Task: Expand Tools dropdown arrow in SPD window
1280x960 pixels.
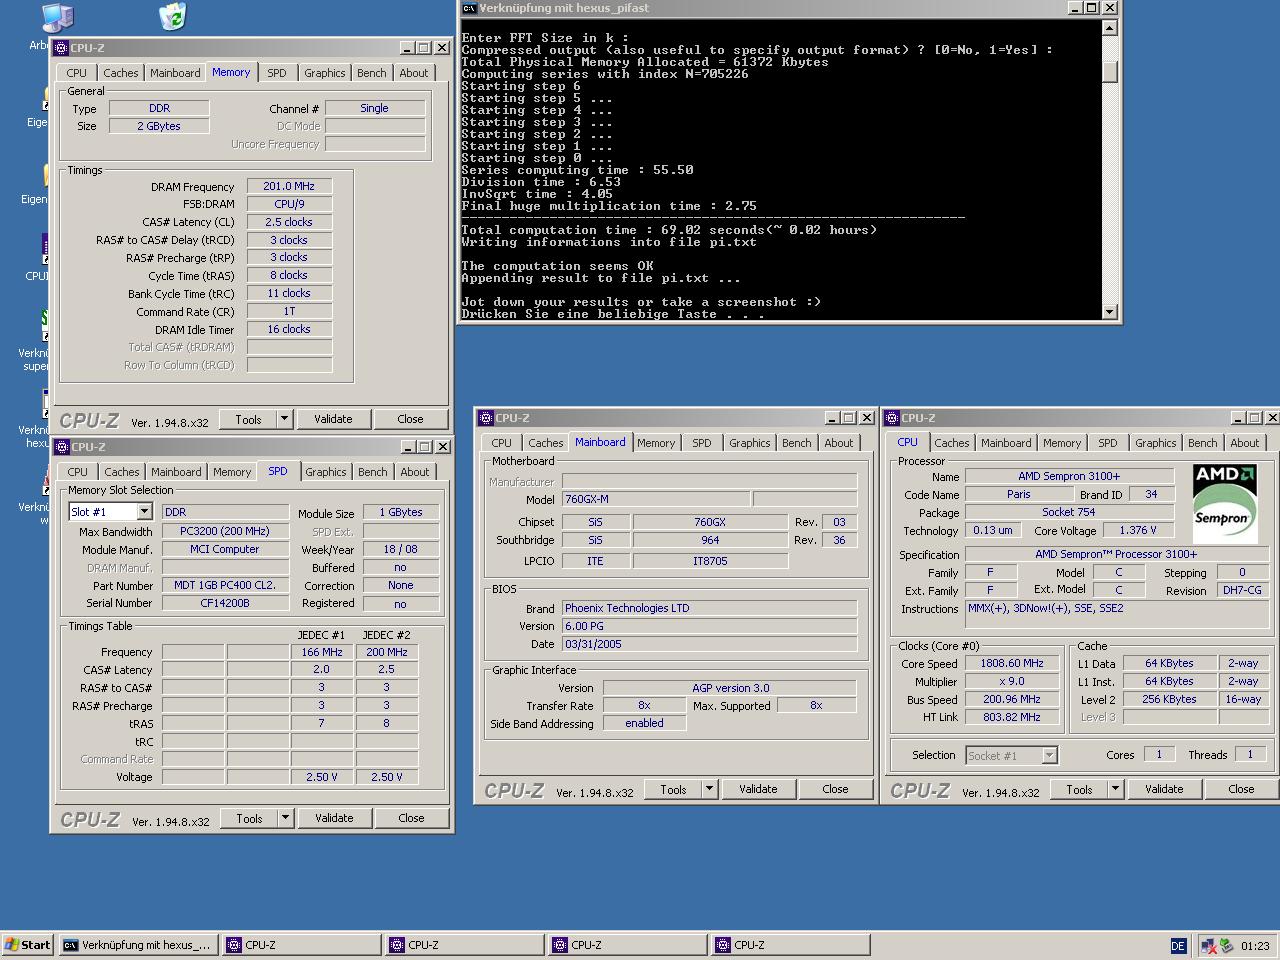Action: [x=286, y=818]
